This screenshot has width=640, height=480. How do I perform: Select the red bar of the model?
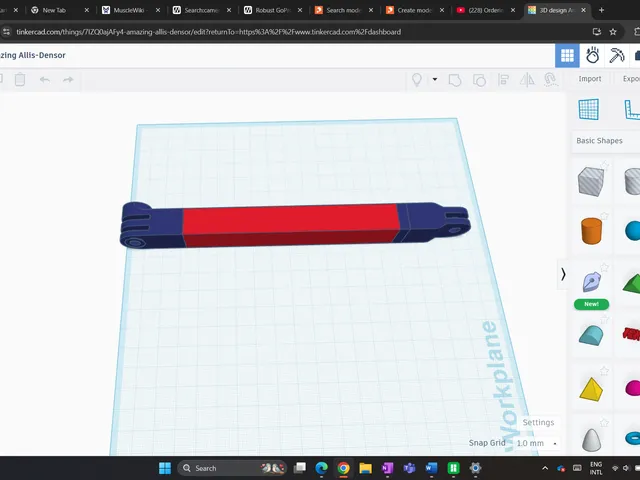(290, 225)
